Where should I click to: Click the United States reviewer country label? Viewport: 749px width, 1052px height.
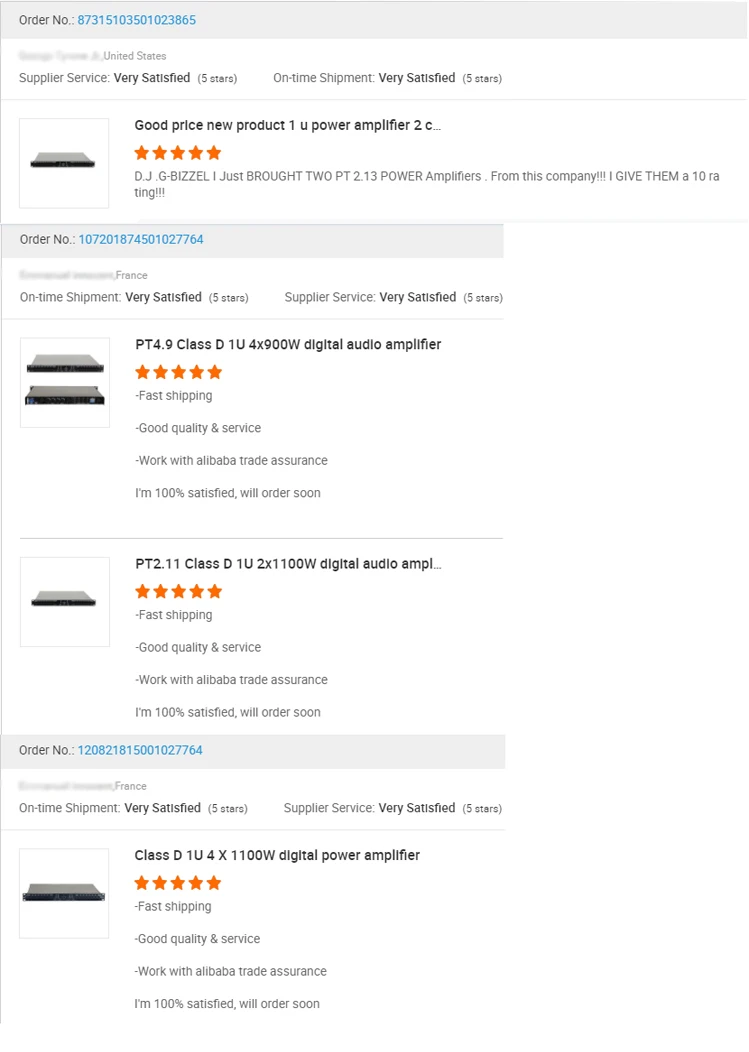click(x=135, y=56)
